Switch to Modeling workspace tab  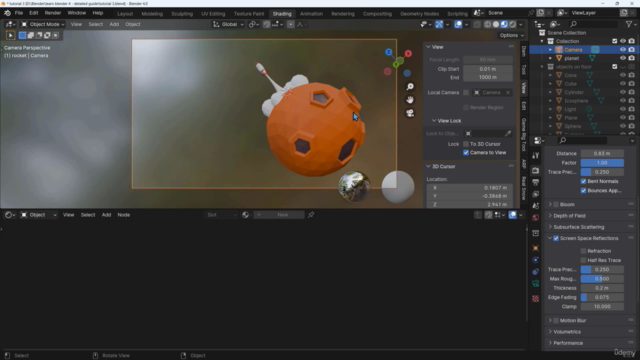tap(152, 14)
